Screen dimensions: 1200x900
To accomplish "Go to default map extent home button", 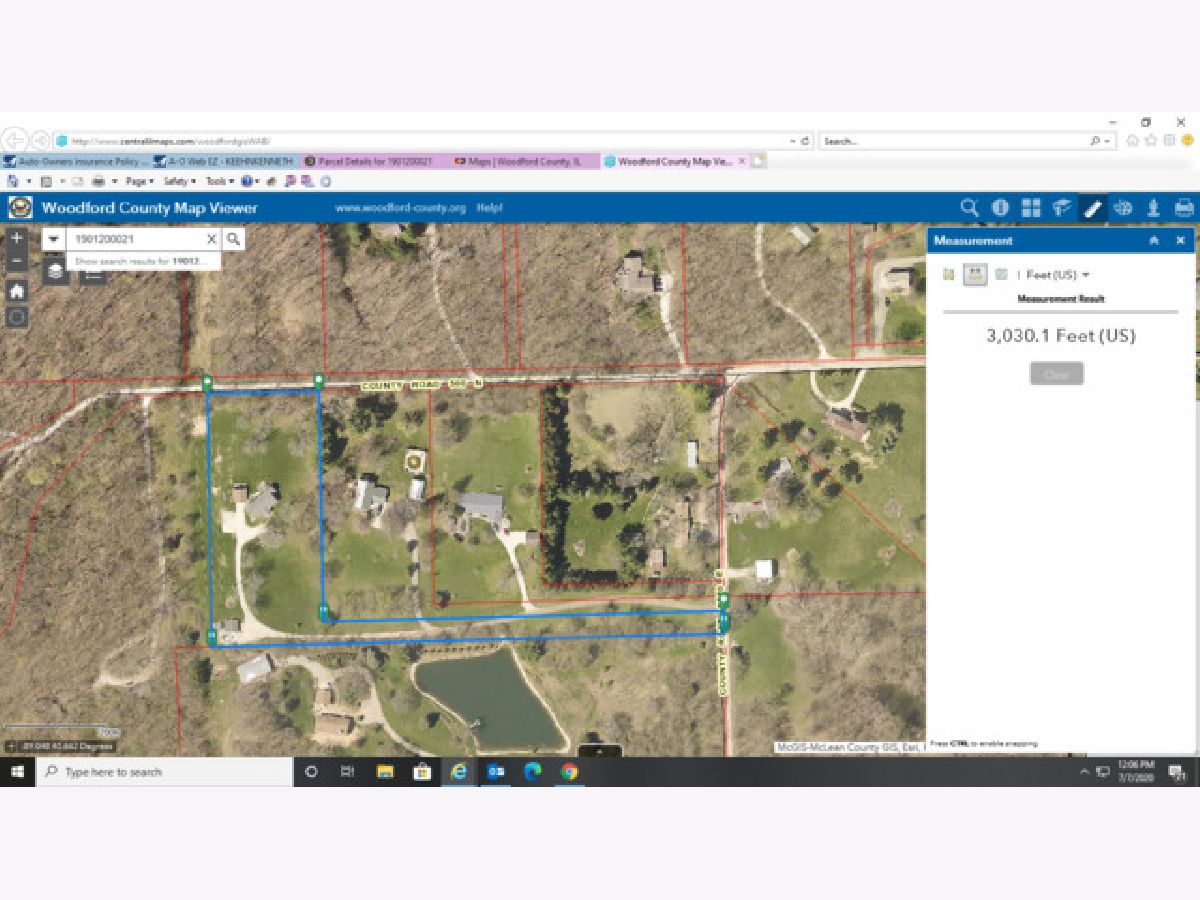I will click(17, 291).
